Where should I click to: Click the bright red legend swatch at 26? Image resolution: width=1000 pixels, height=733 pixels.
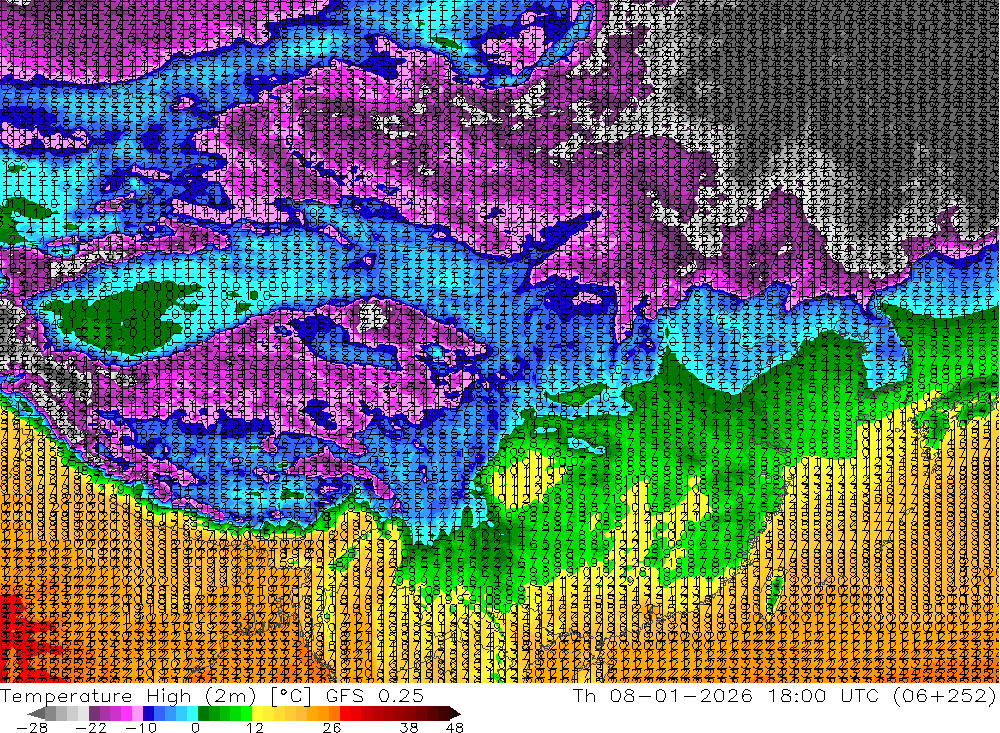[345, 713]
